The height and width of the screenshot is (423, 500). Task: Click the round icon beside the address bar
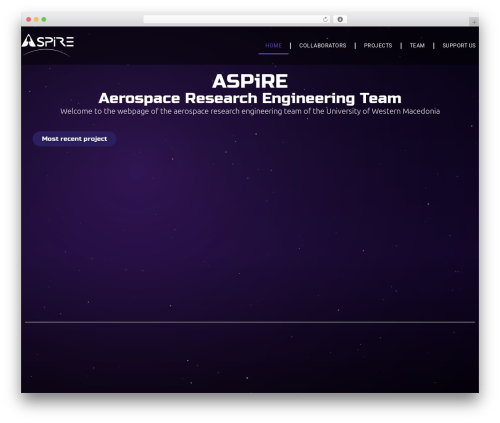340,20
